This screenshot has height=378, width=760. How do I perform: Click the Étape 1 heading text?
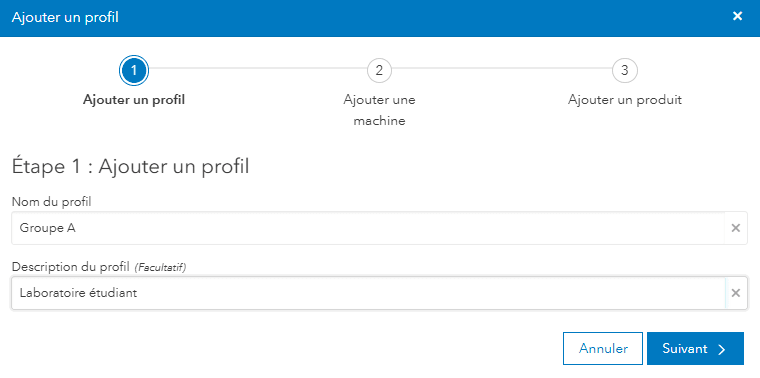click(x=130, y=167)
